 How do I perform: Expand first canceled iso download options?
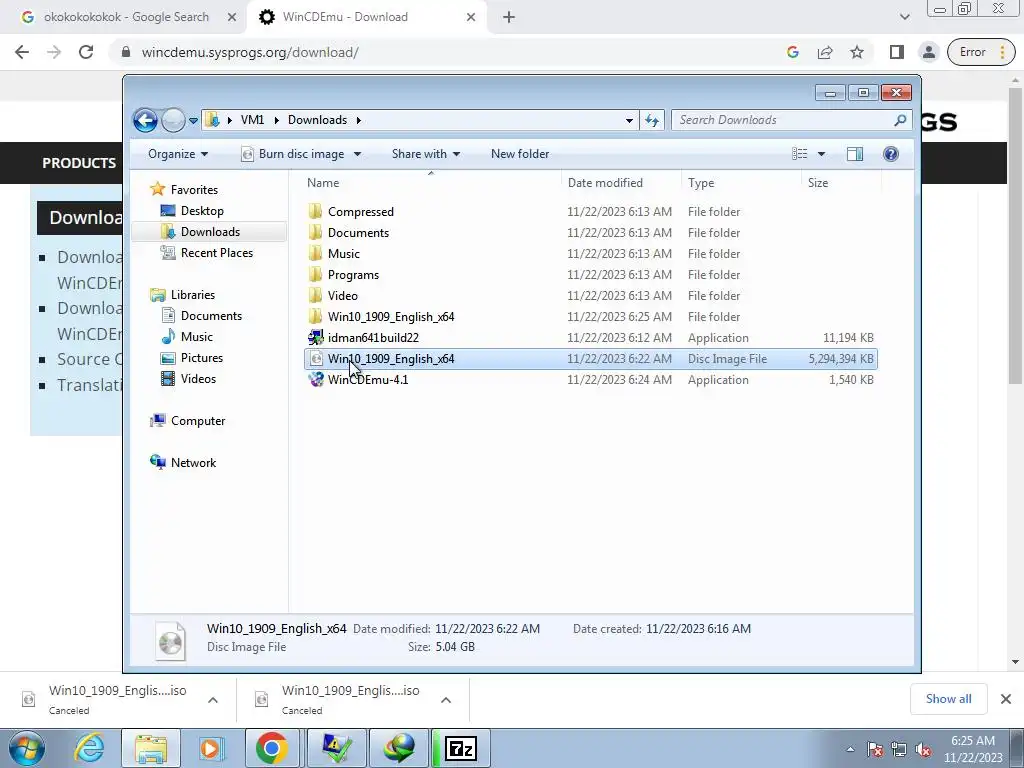click(213, 700)
